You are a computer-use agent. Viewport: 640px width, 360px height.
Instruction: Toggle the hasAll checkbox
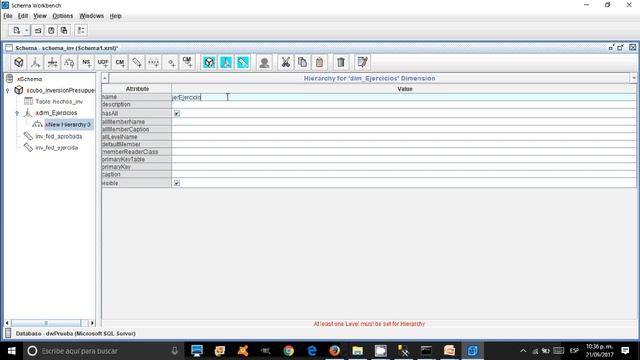177,113
